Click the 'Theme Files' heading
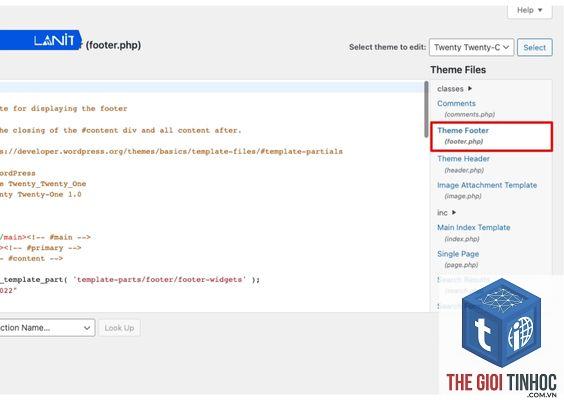 tap(458, 70)
